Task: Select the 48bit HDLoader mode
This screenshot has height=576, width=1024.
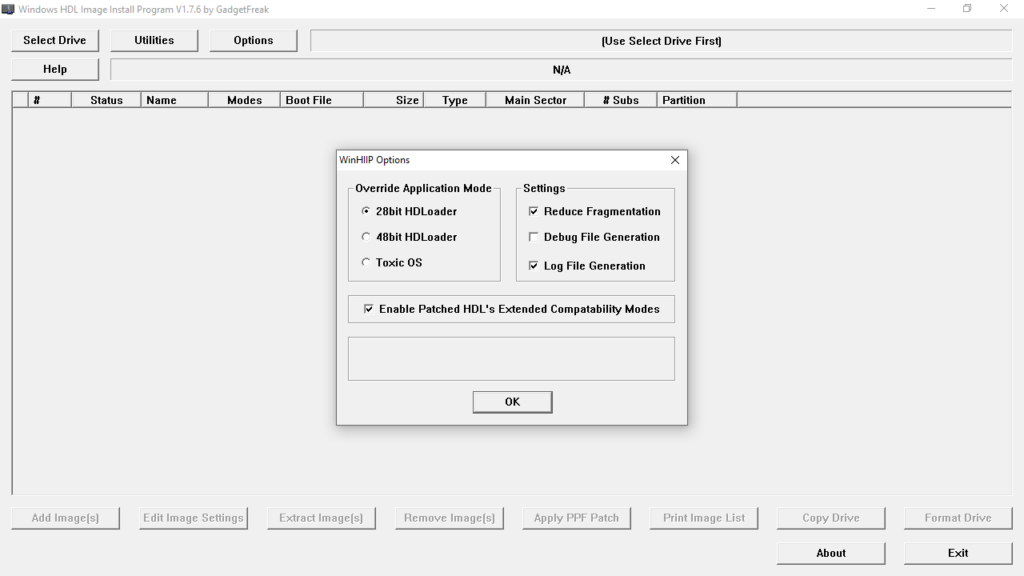Action: coord(365,236)
